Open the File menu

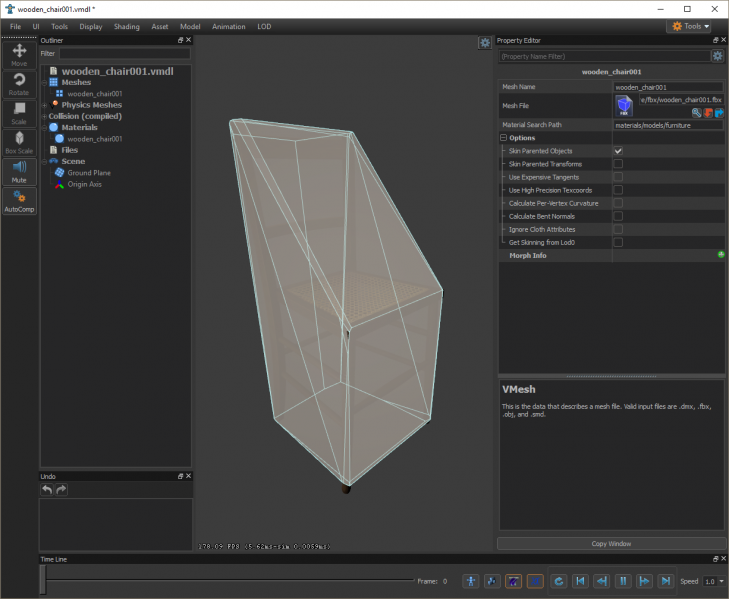click(x=15, y=27)
